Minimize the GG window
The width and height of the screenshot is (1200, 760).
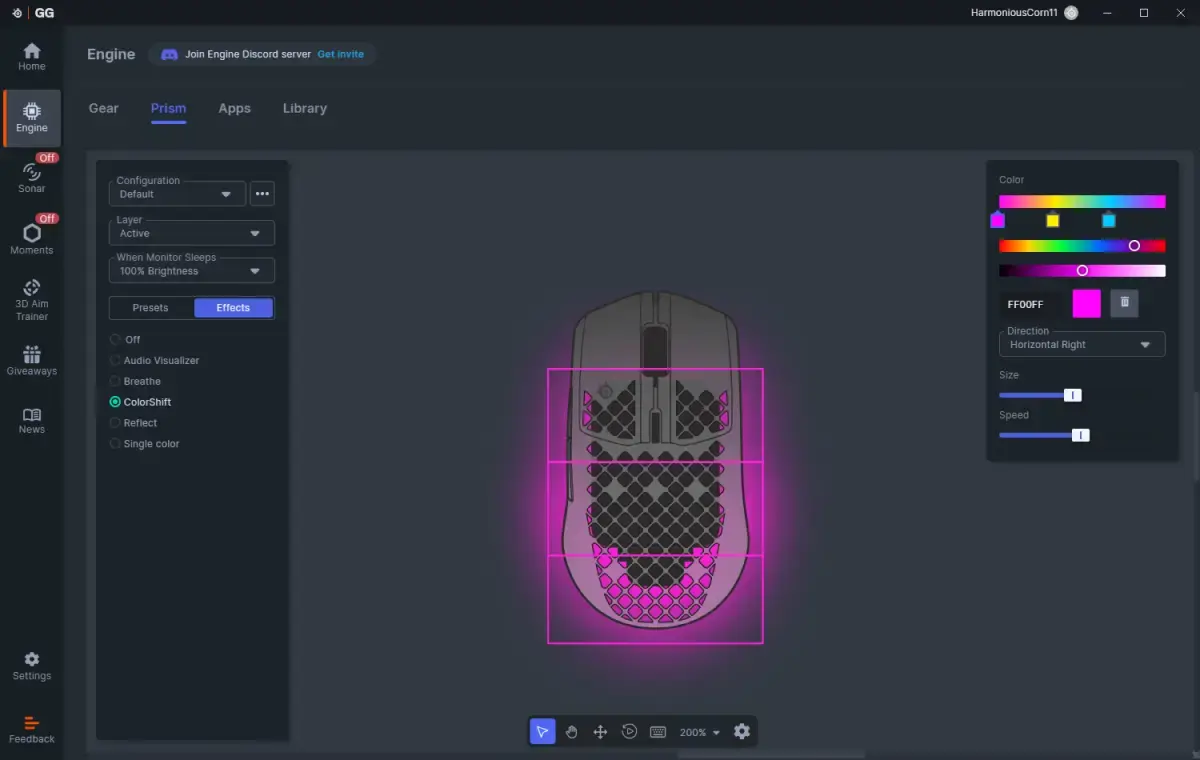[x=1108, y=13]
